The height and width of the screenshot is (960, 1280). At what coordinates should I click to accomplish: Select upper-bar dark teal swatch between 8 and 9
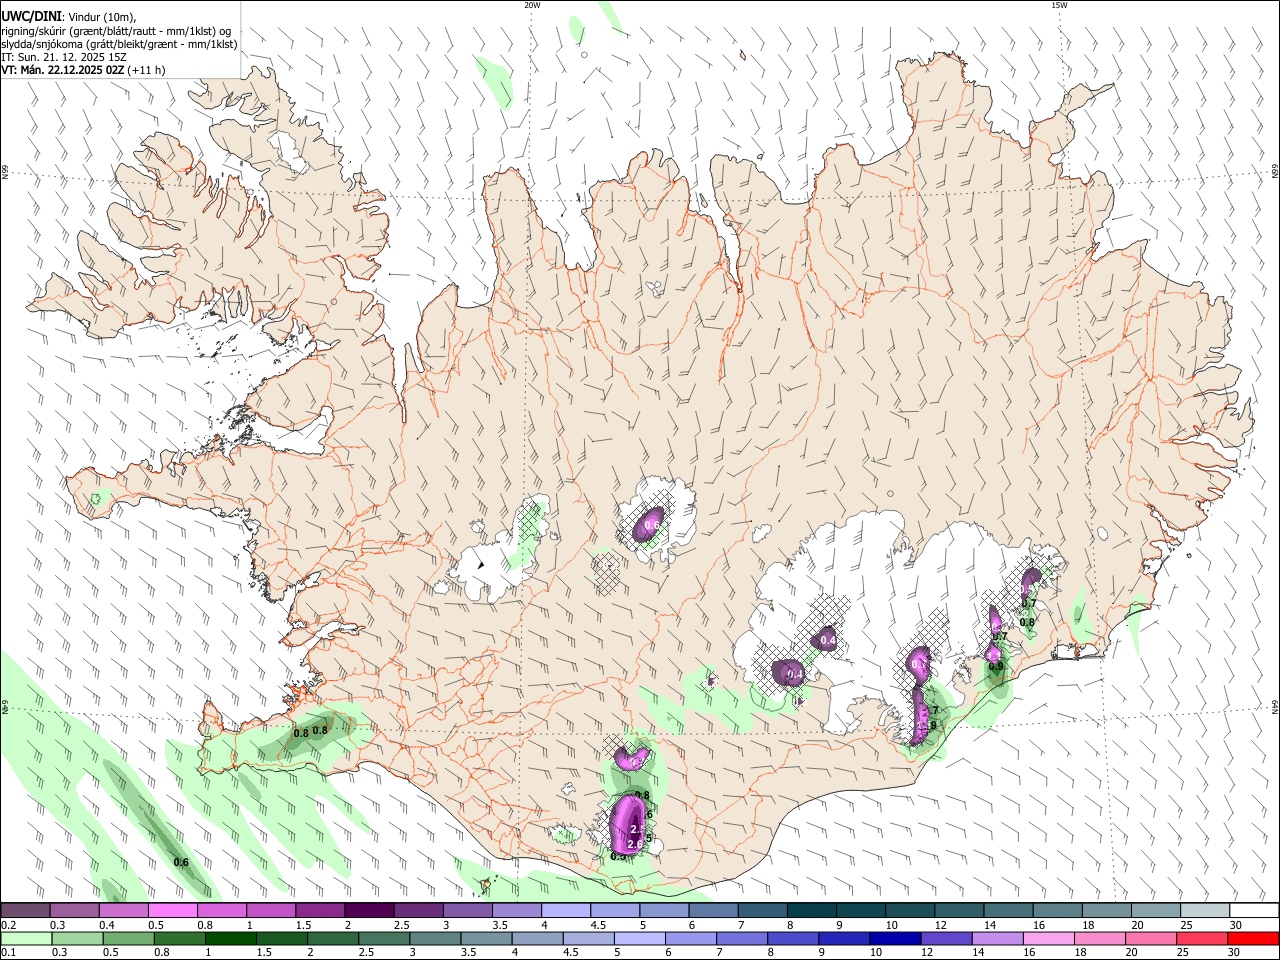pos(812,911)
